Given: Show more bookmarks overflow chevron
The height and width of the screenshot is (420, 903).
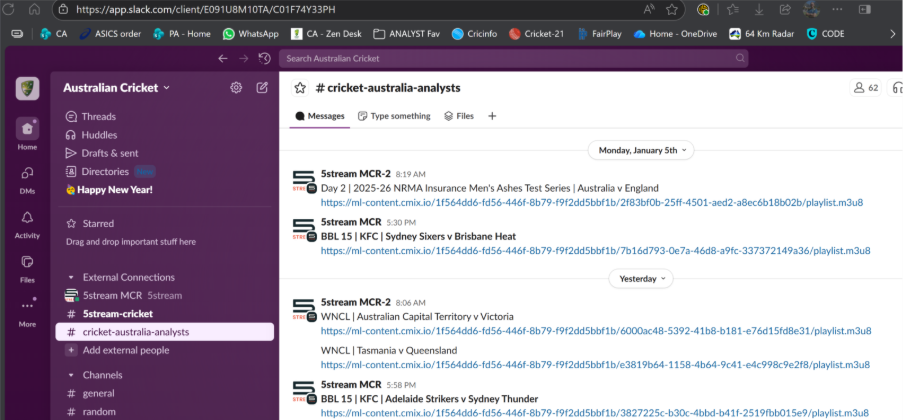Looking at the screenshot, I should point(893,34).
